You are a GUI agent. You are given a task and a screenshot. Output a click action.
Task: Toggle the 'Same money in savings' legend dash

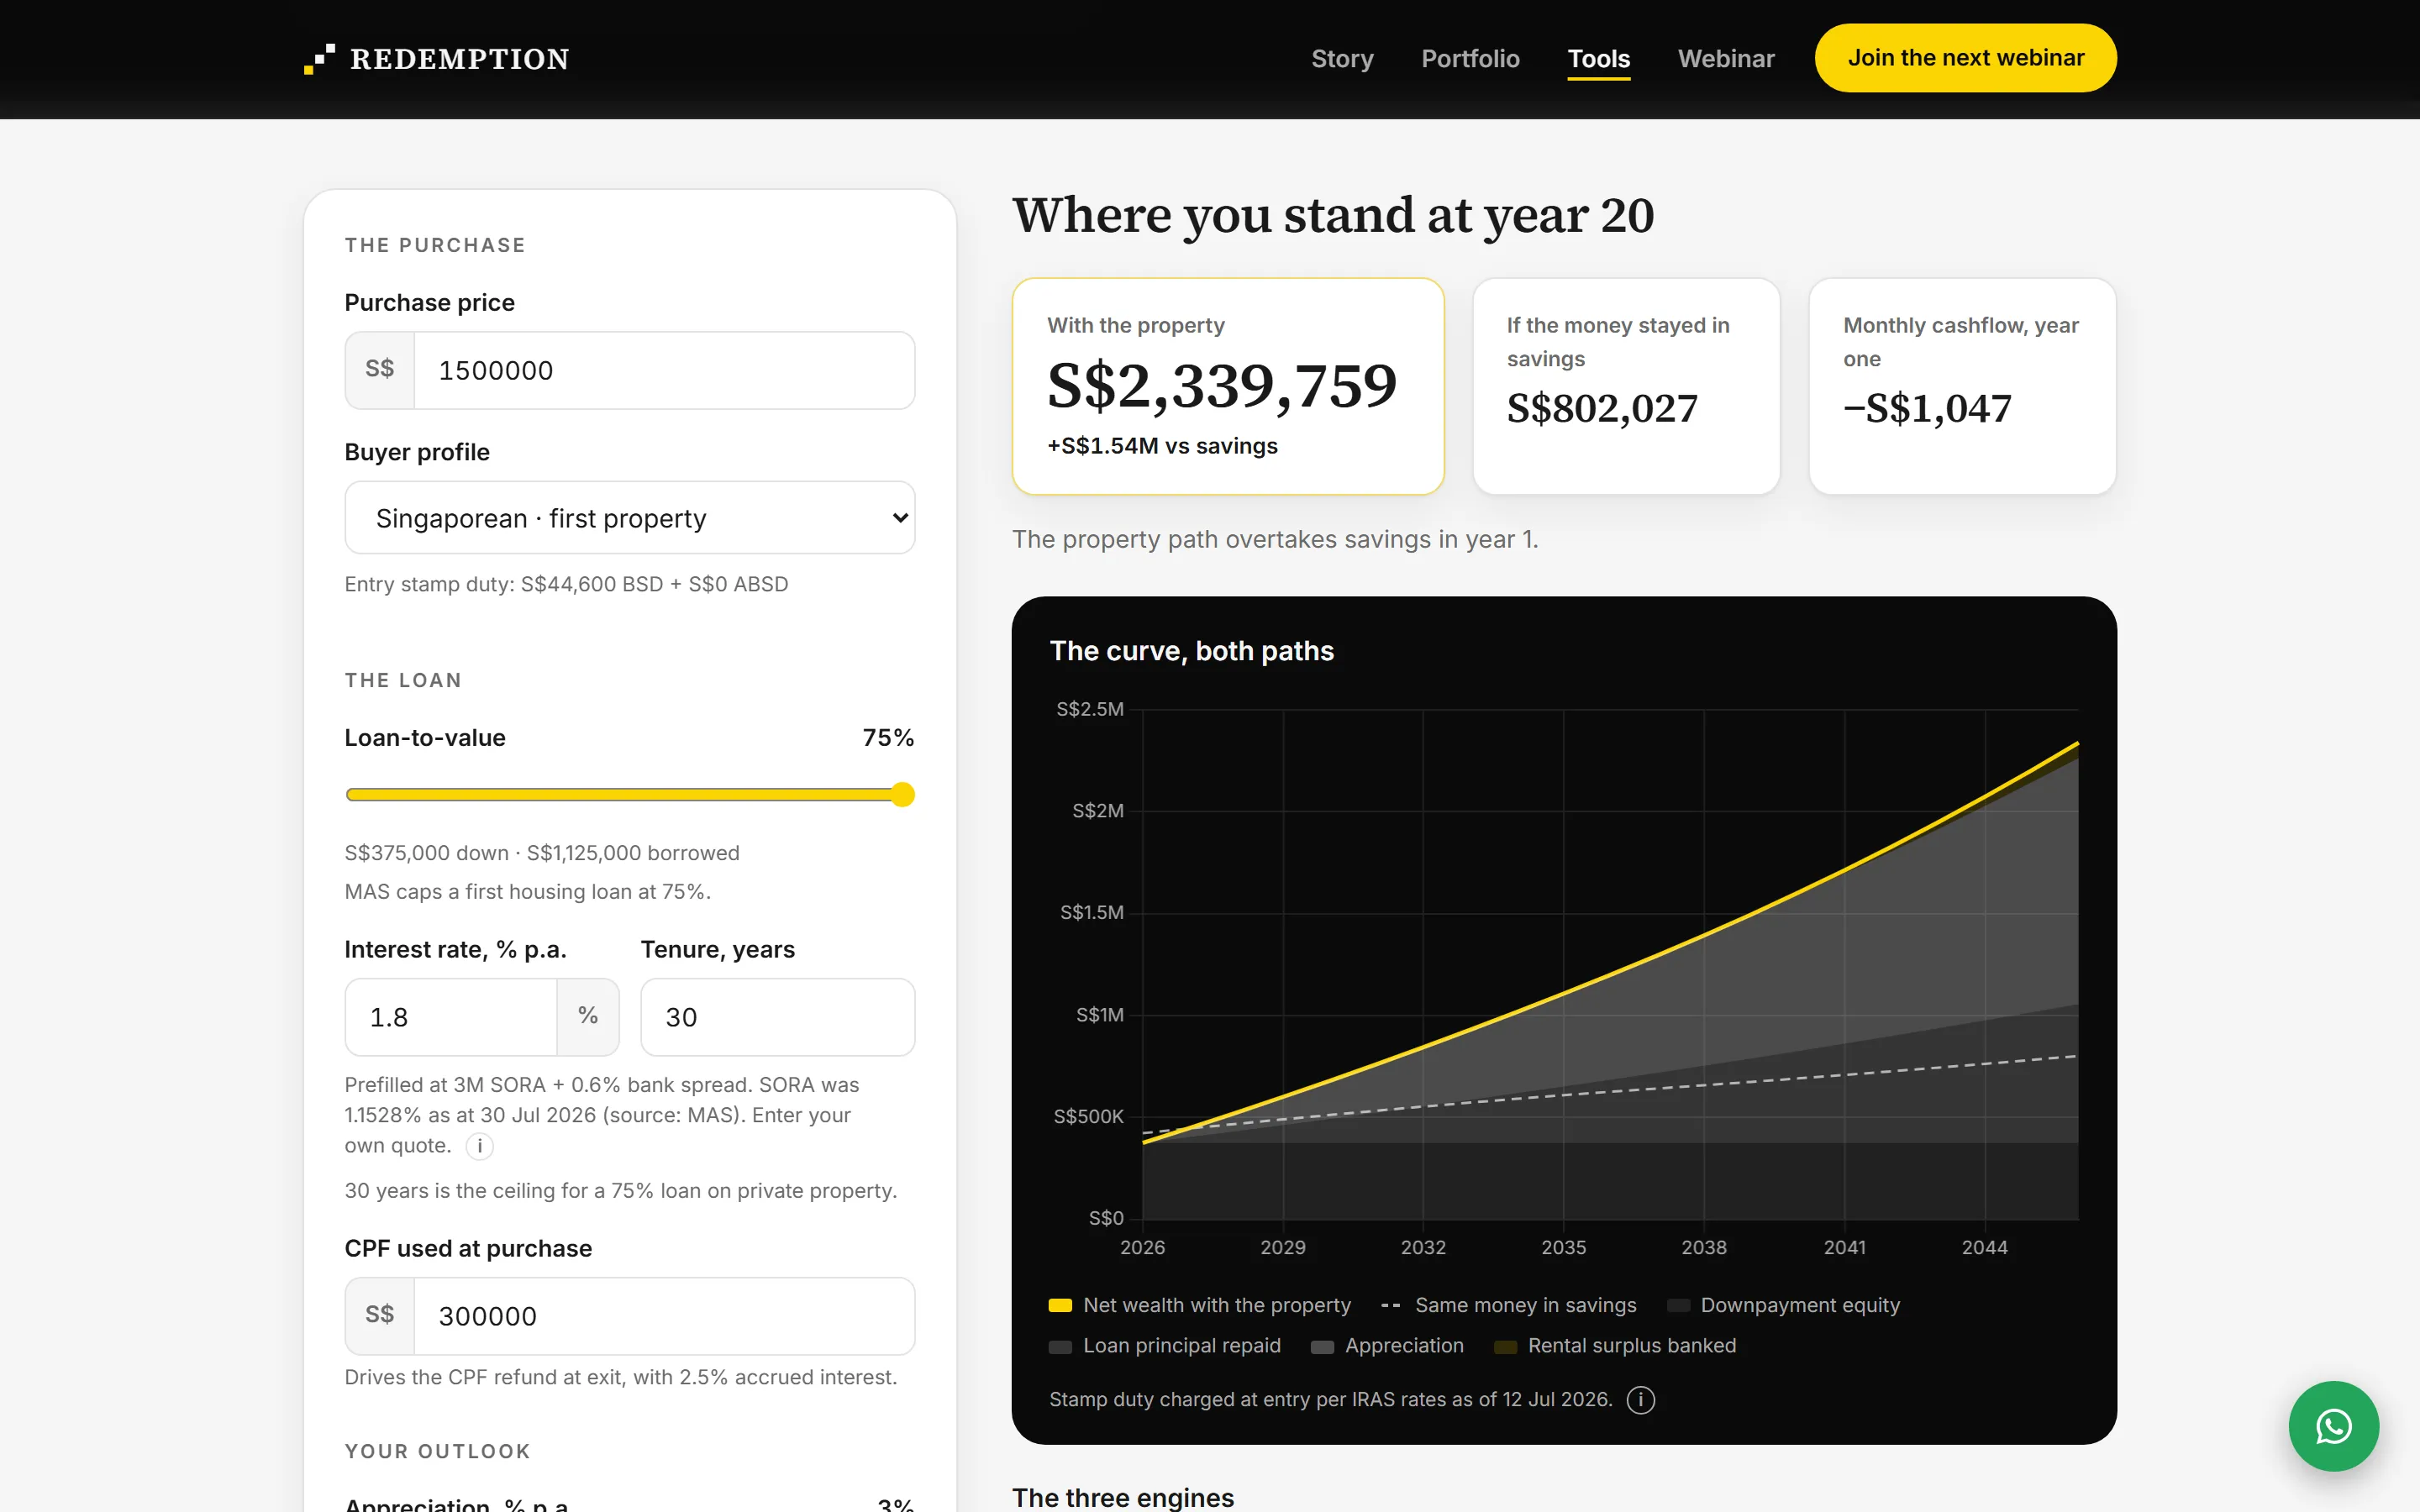pos(1390,1306)
